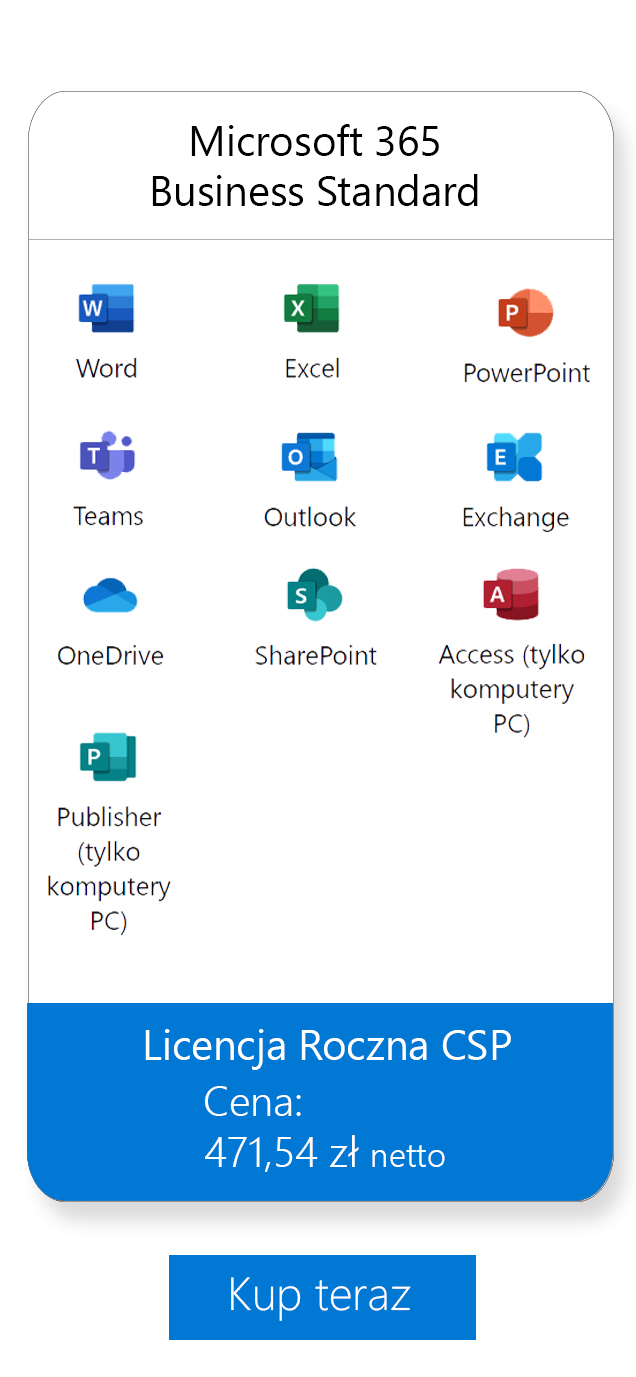Click the Word app icon
This screenshot has height=1377, width=636.
pos(106,308)
